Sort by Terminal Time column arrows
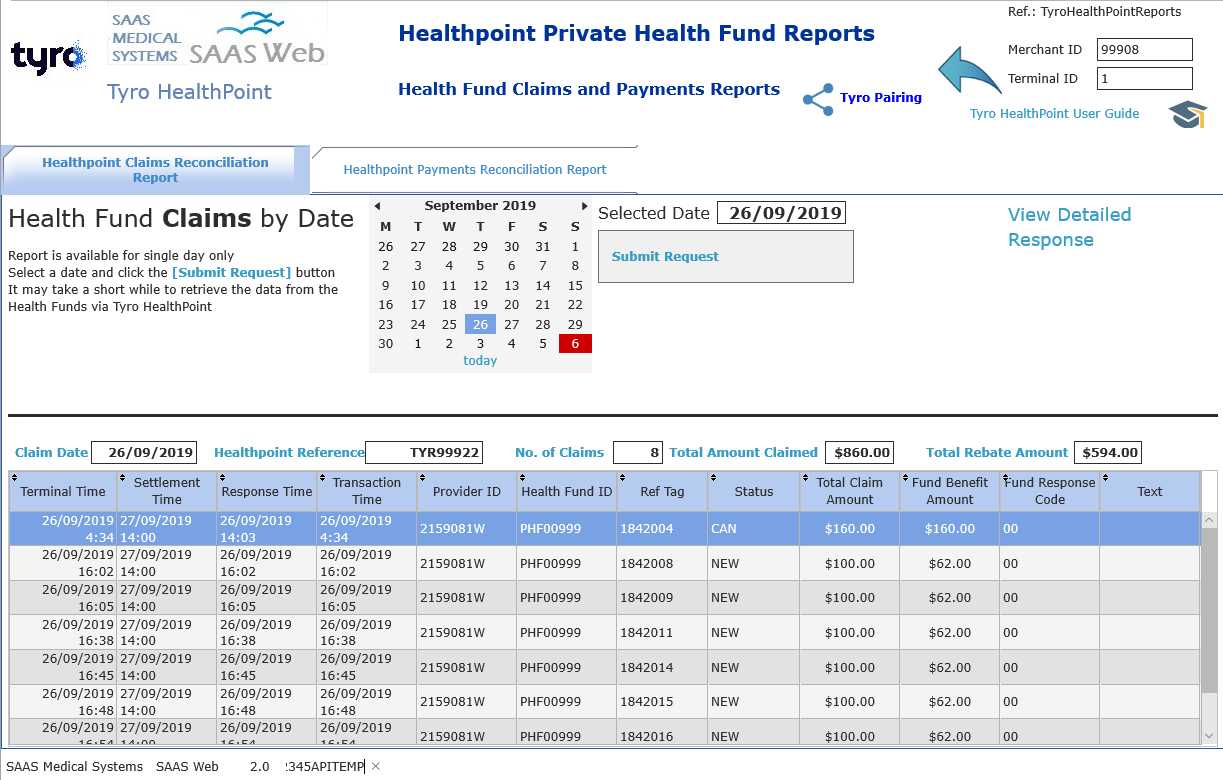 (15, 478)
